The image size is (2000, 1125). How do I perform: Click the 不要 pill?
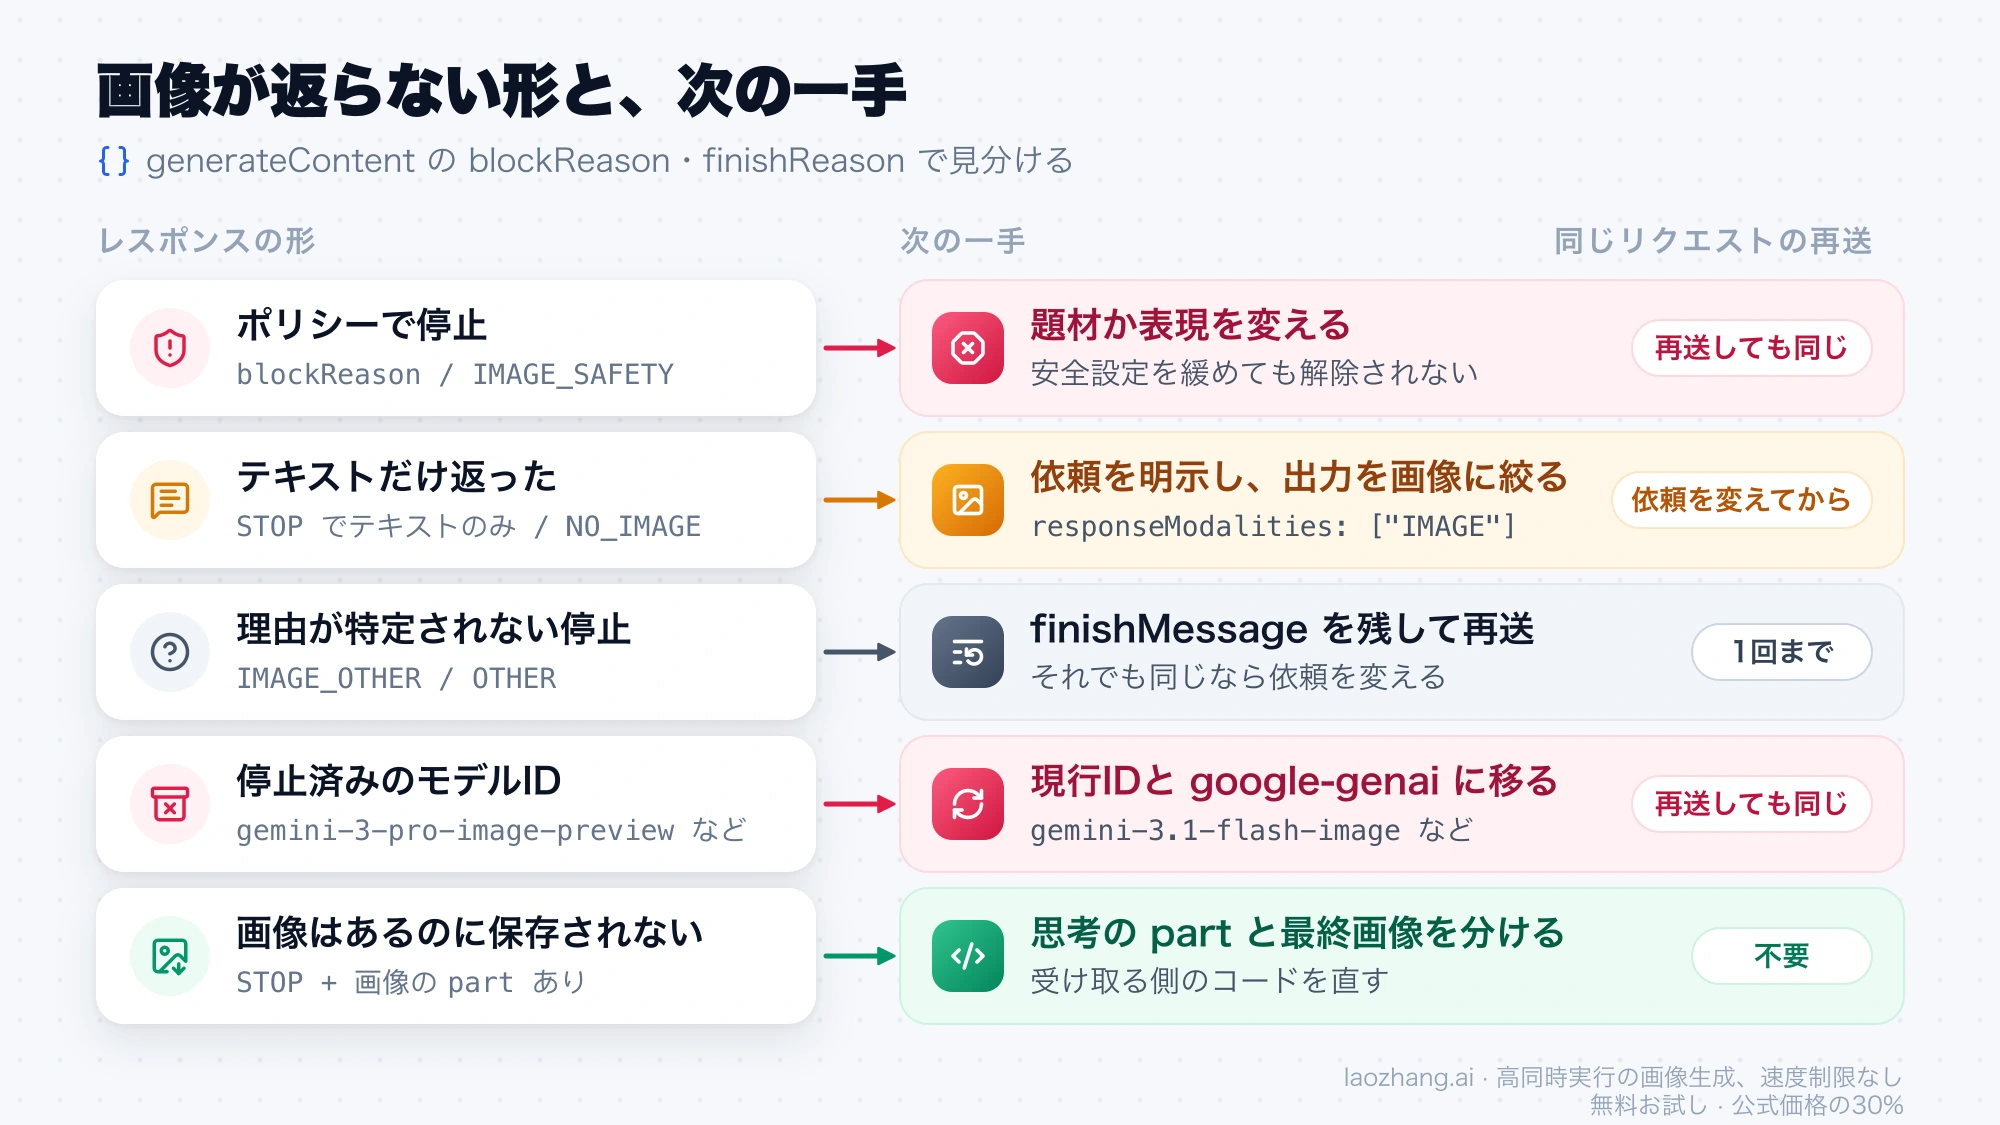click(1782, 956)
